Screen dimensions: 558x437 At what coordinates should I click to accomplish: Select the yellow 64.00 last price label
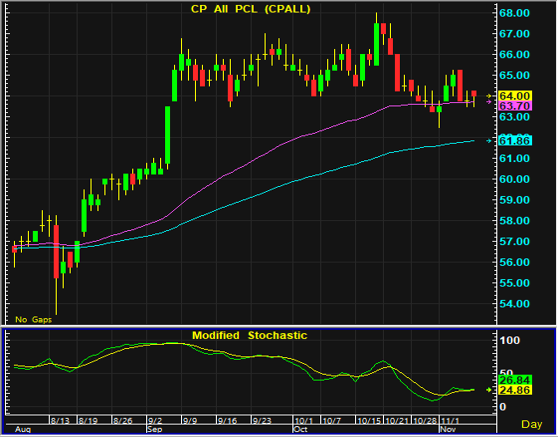pos(515,96)
